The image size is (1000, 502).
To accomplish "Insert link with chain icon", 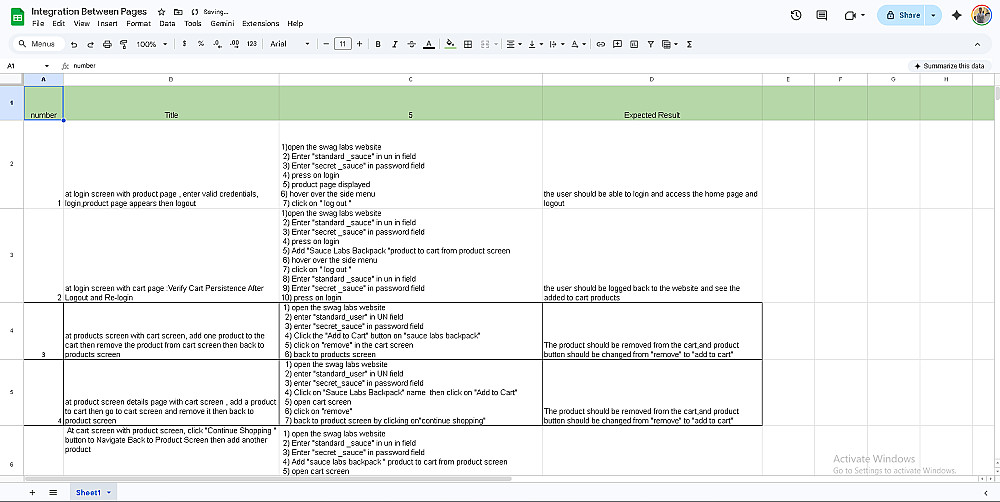I will (601, 44).
